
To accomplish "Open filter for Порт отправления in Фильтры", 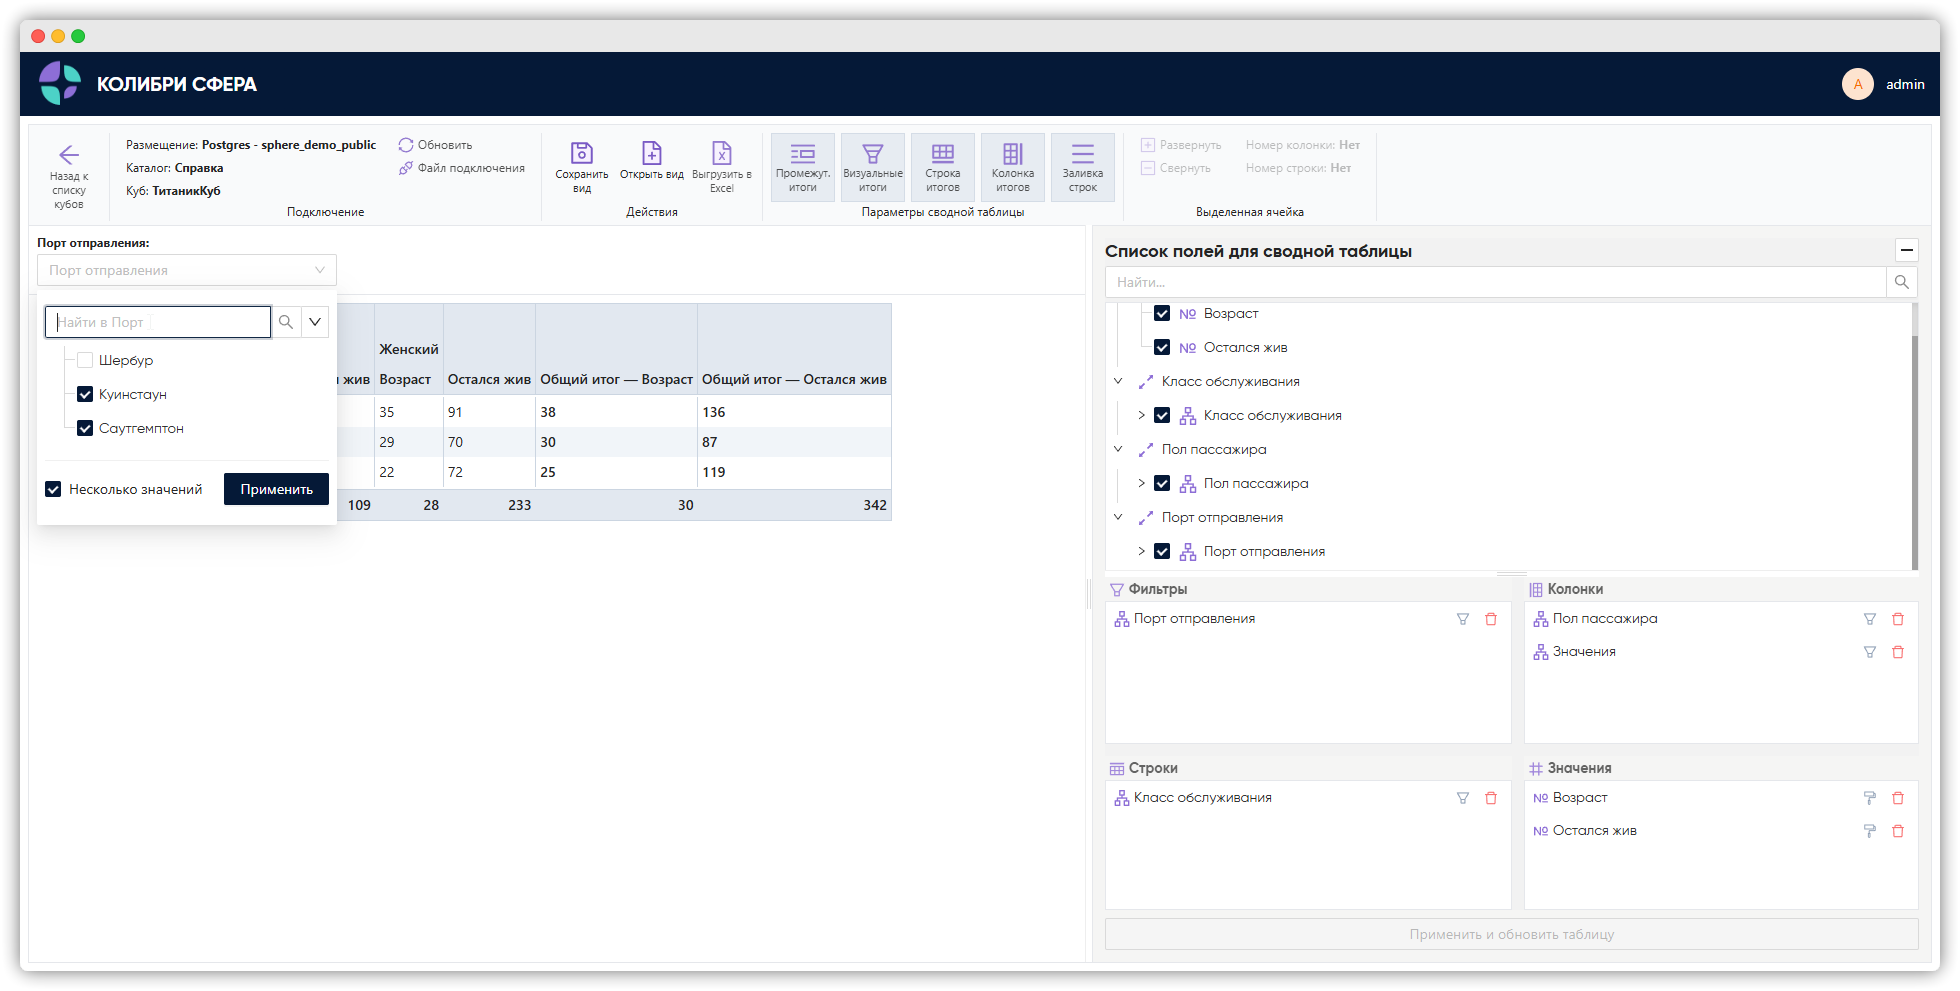I will pos(1463,619).
